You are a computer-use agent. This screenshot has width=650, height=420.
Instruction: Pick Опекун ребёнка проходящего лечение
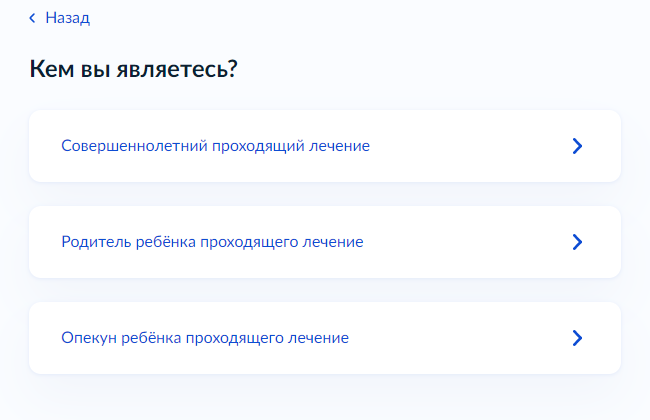pyautogui.click(x=205, y=338)
